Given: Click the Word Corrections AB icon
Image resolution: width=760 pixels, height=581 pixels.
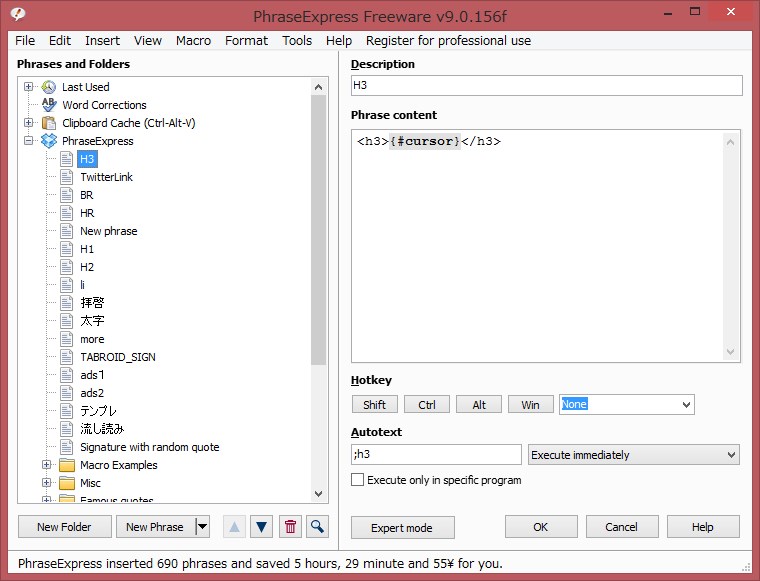Looking at the screenshot, I should pyautogui.click(x=49, y=105).
